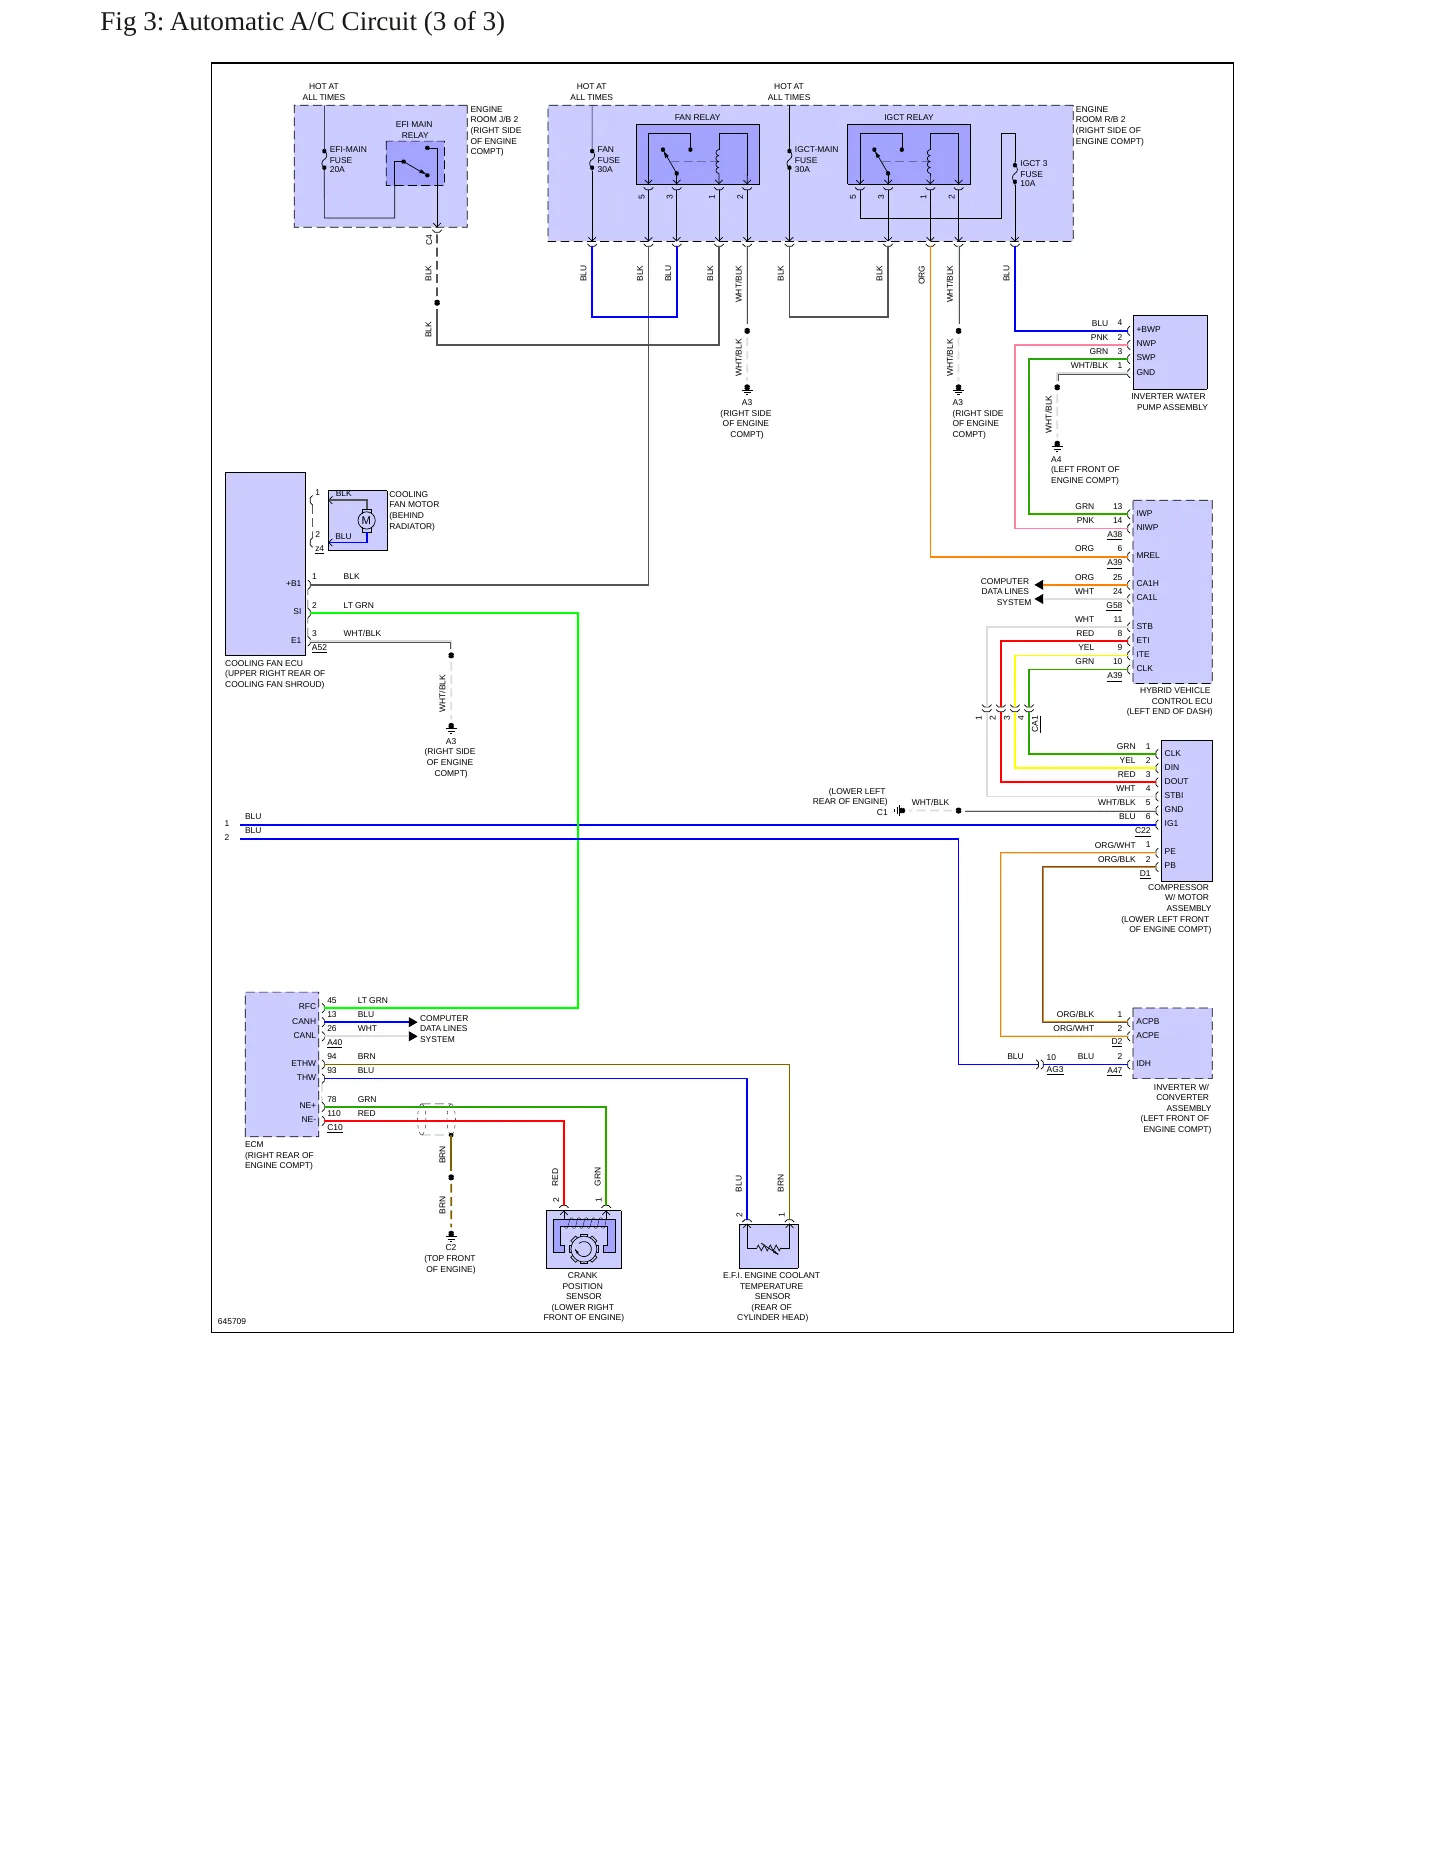Click the 'A52' connector label
The width and height of the screenshot is (1445, 1870).
click(x=319, y=648)
